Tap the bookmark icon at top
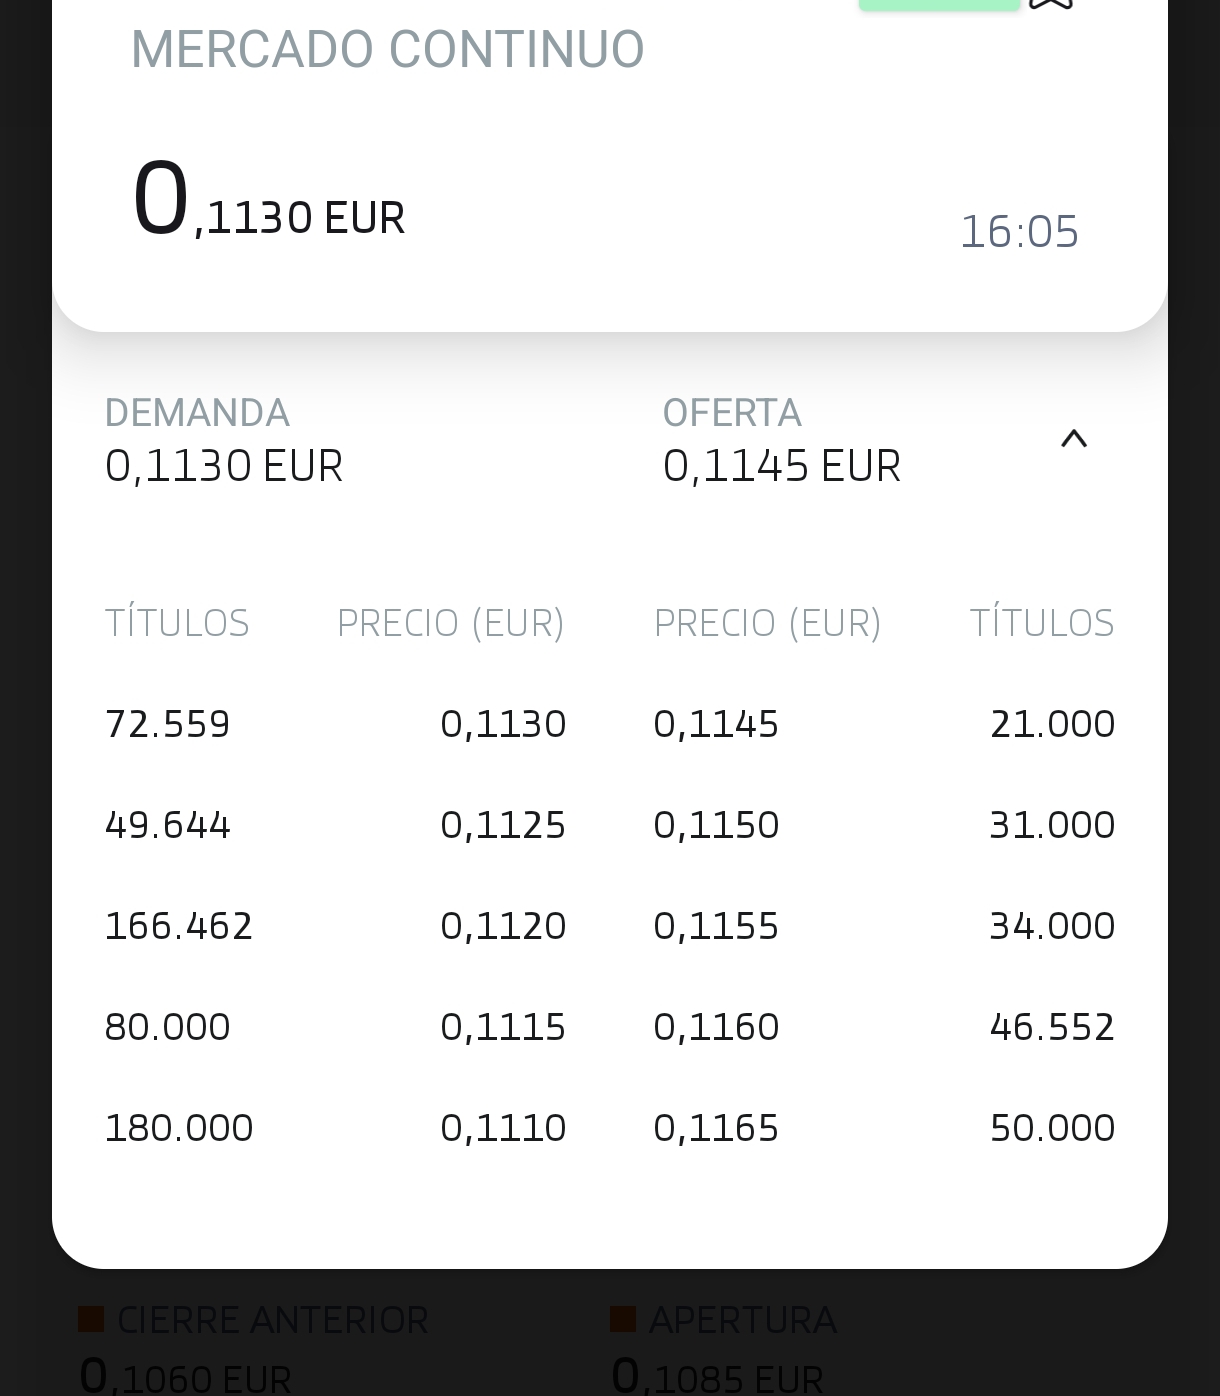The width and height of the screenshot is (1220, 1396). (1050, 4)
